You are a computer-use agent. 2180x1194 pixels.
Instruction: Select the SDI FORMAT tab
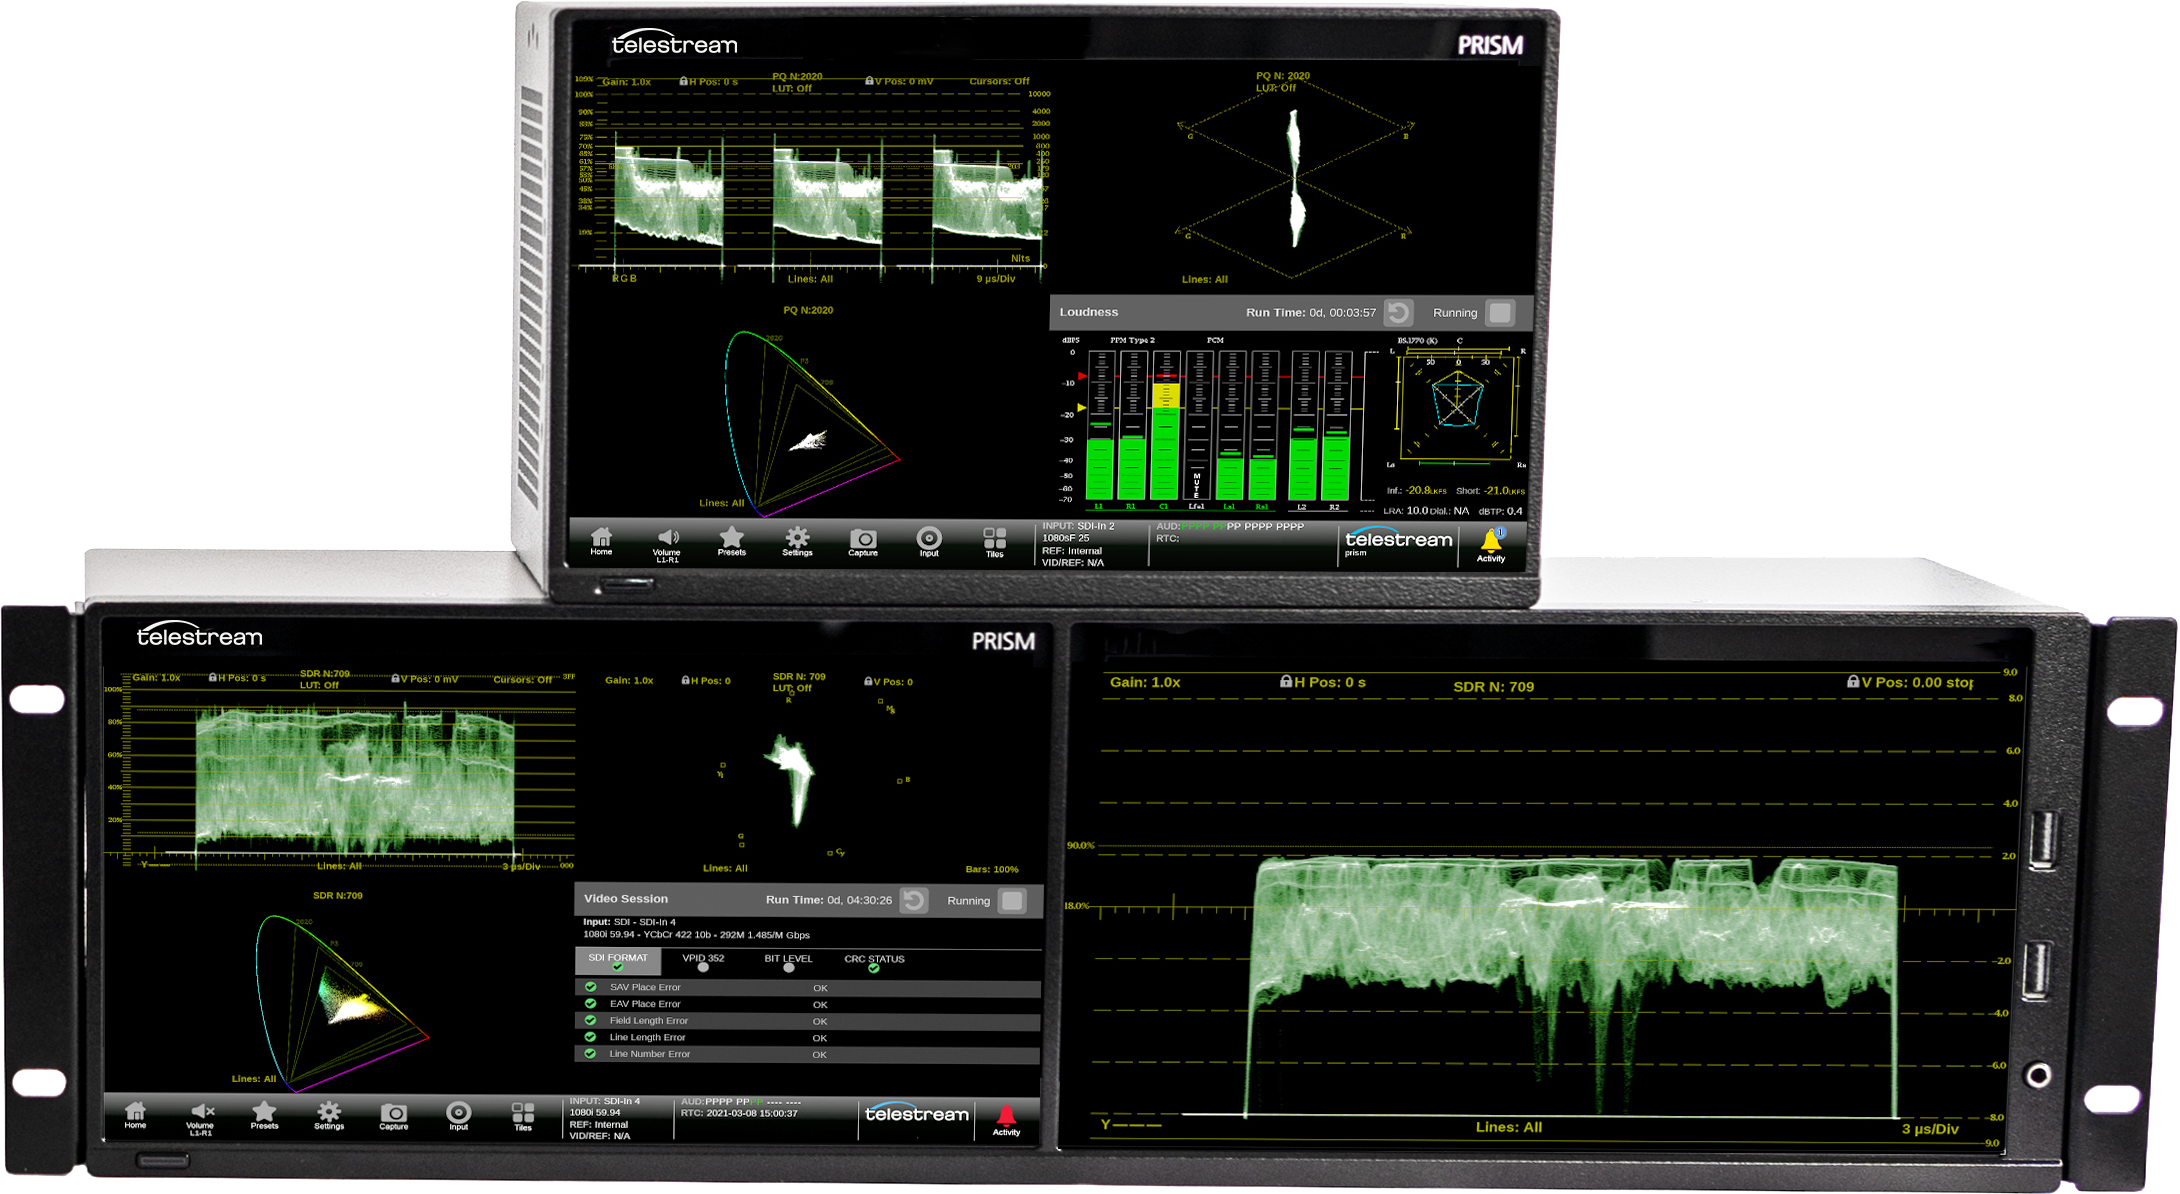coord(618,961)
